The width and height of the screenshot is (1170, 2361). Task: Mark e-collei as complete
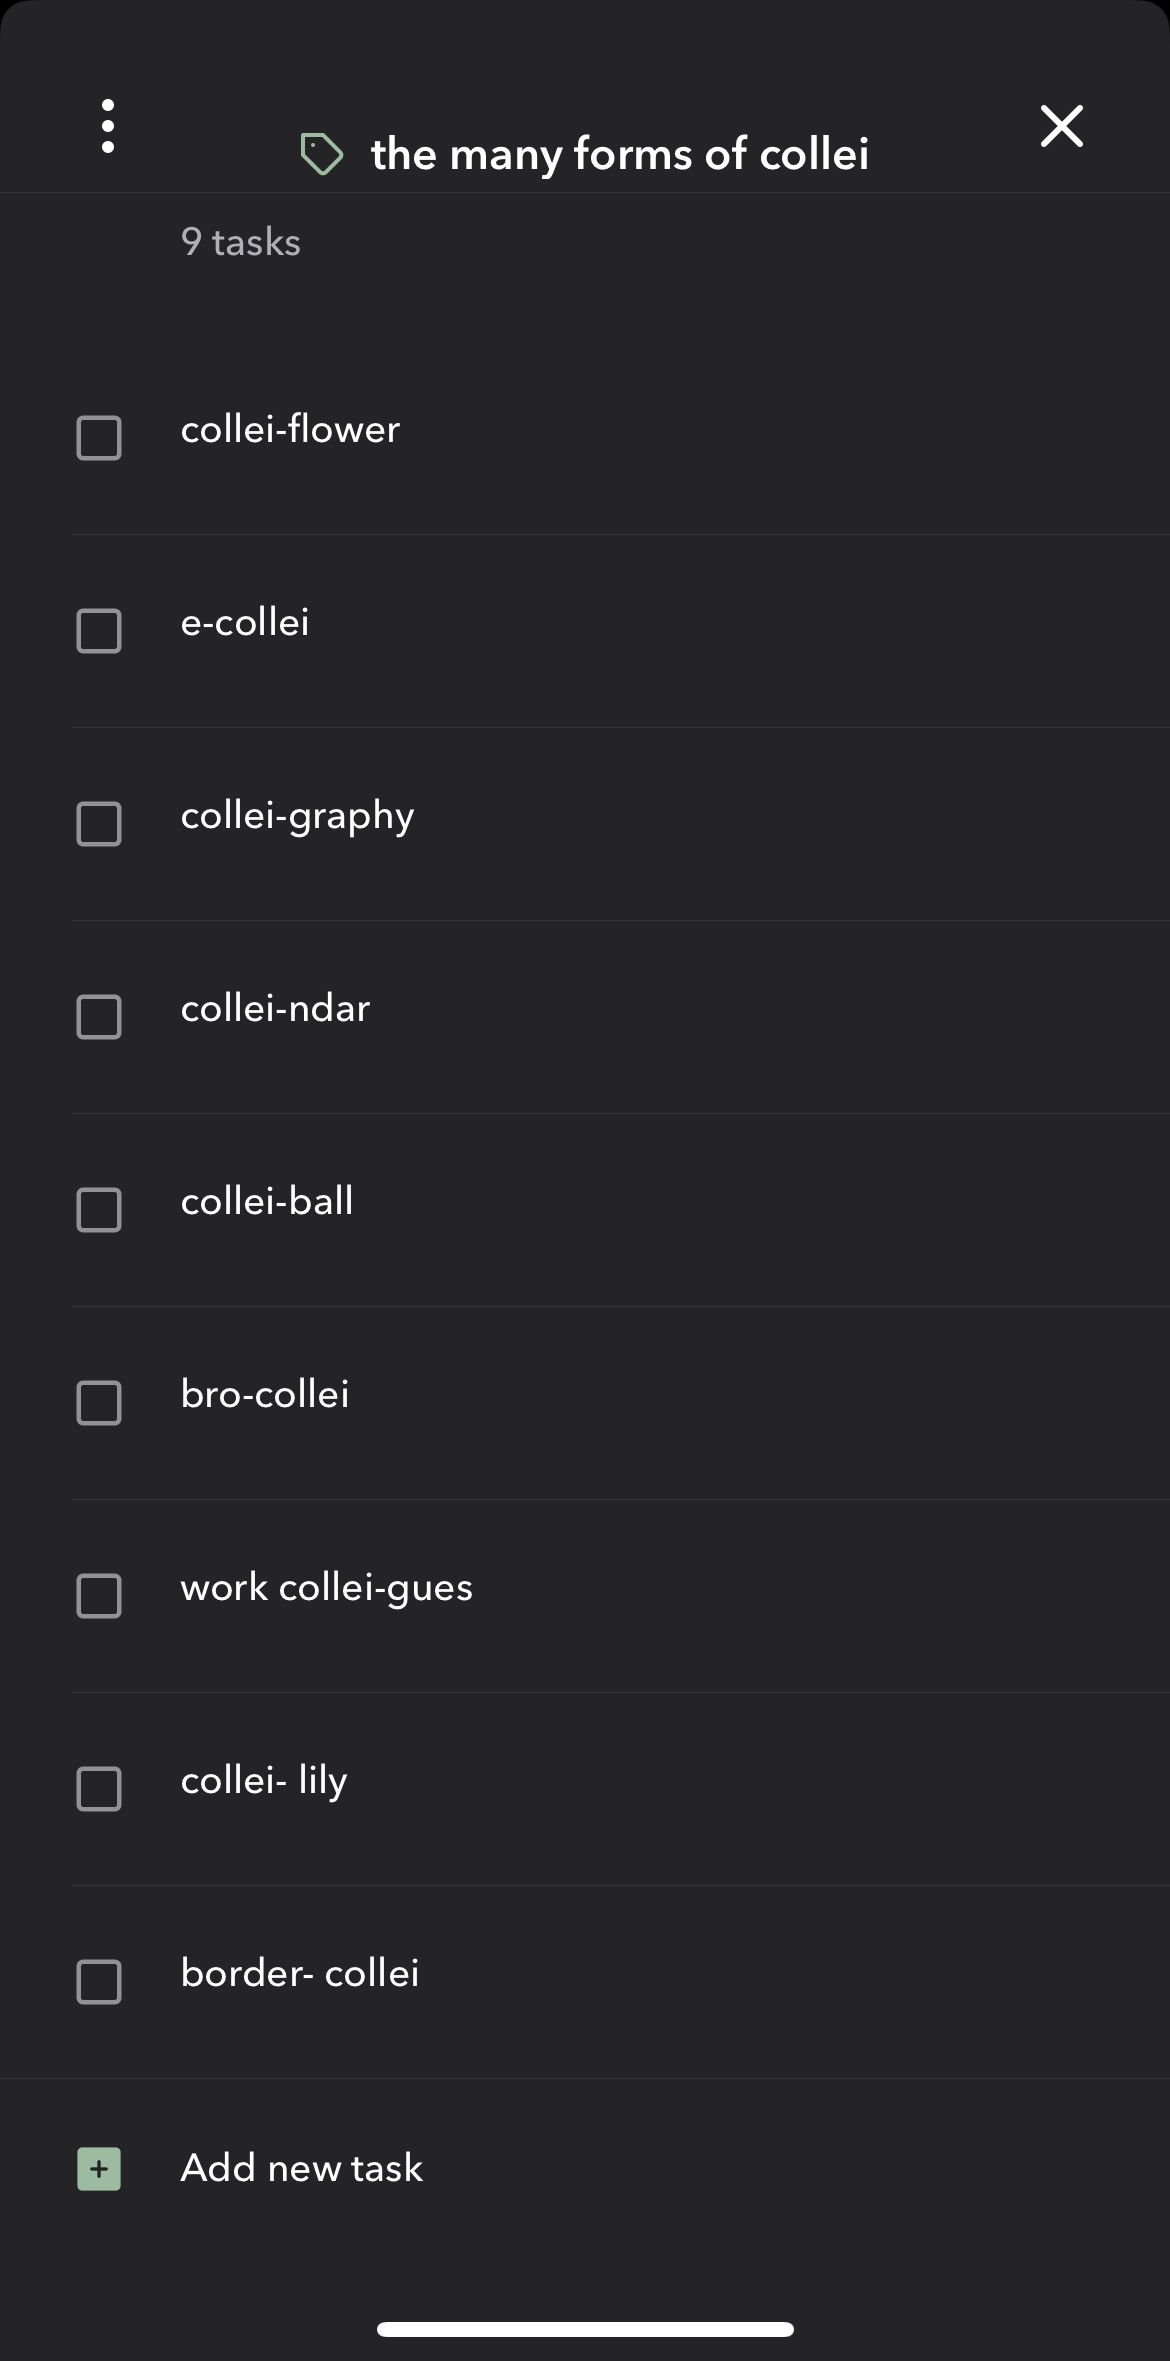pyautogui.click(x=99, y=631)
